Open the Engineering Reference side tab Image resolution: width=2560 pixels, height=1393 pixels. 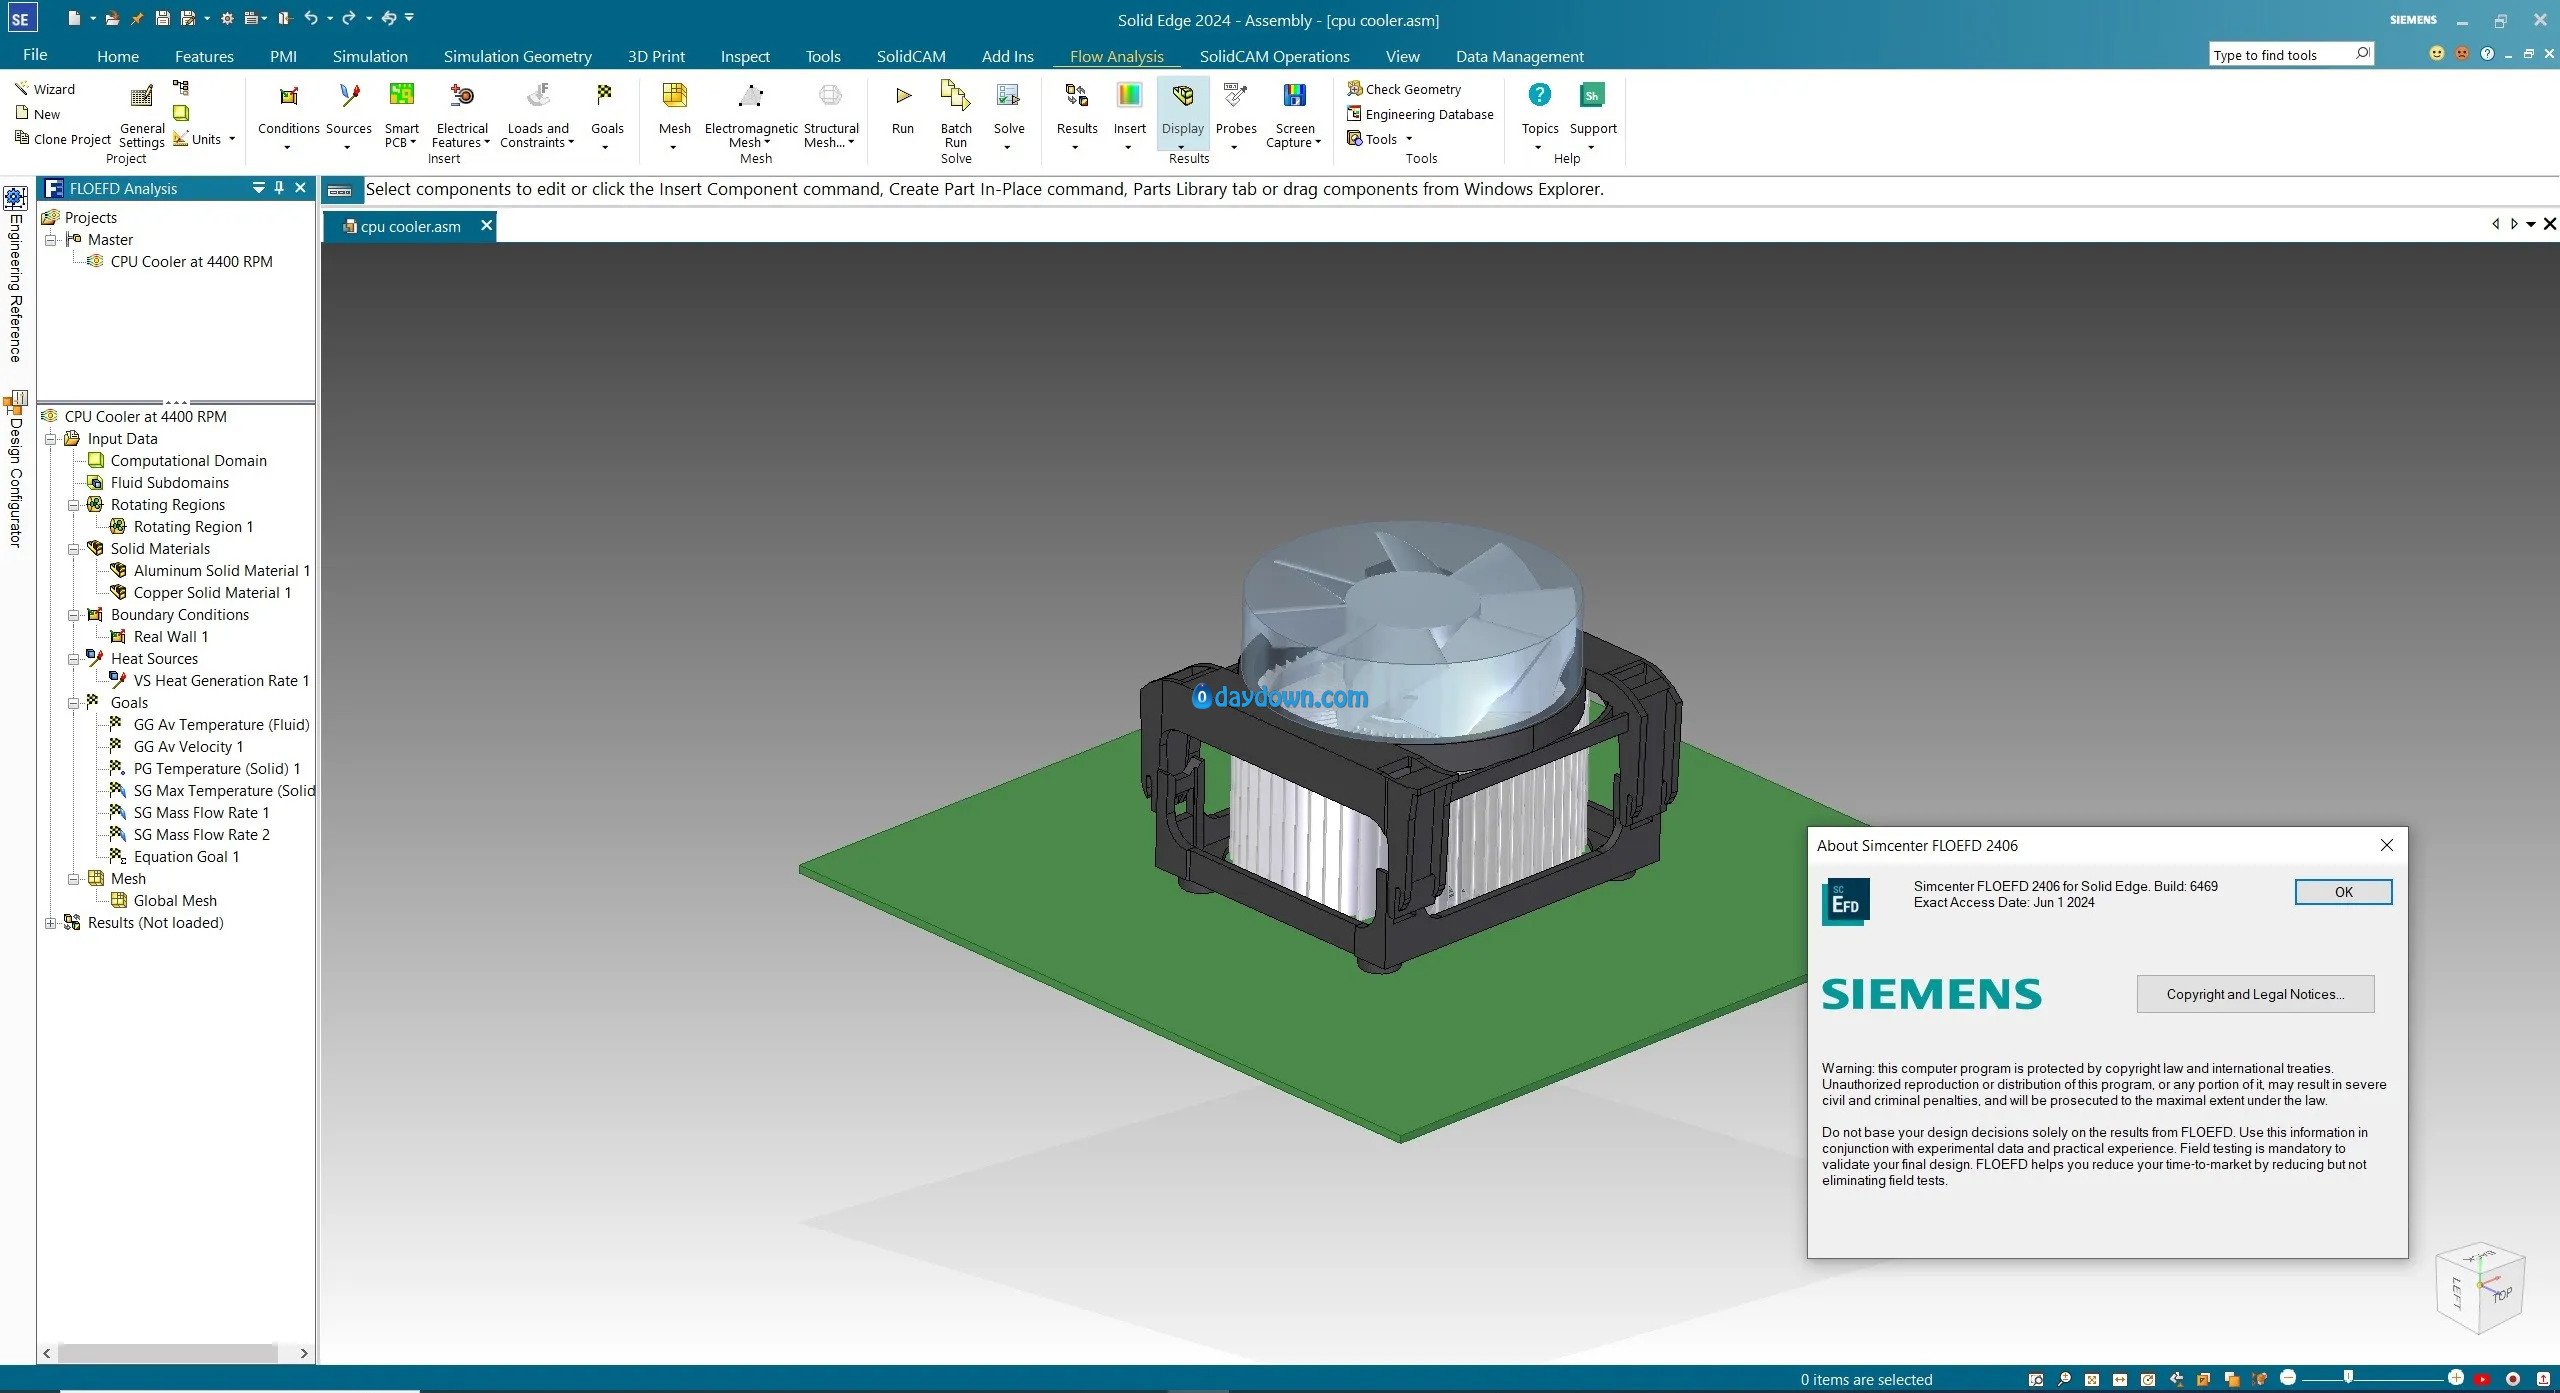(15, 273)
